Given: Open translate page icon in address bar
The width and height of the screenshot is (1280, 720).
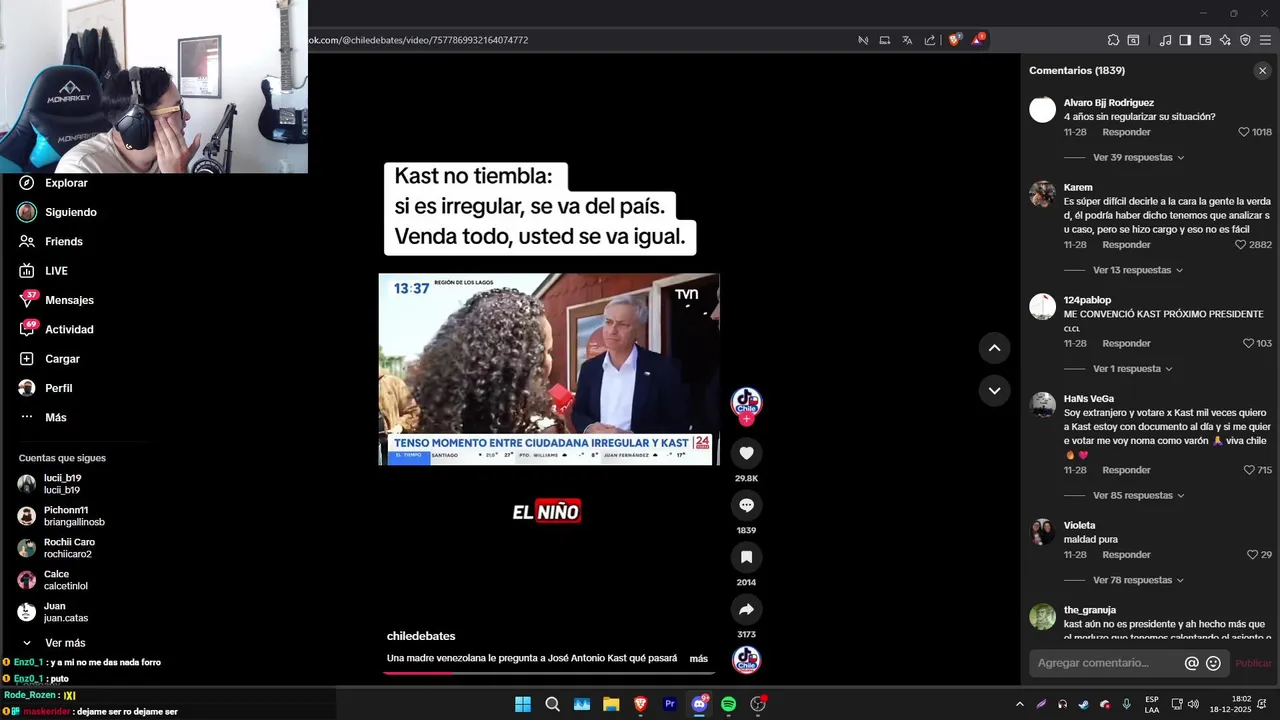Looking at the screenshot, I should click(x=907, y=40).
